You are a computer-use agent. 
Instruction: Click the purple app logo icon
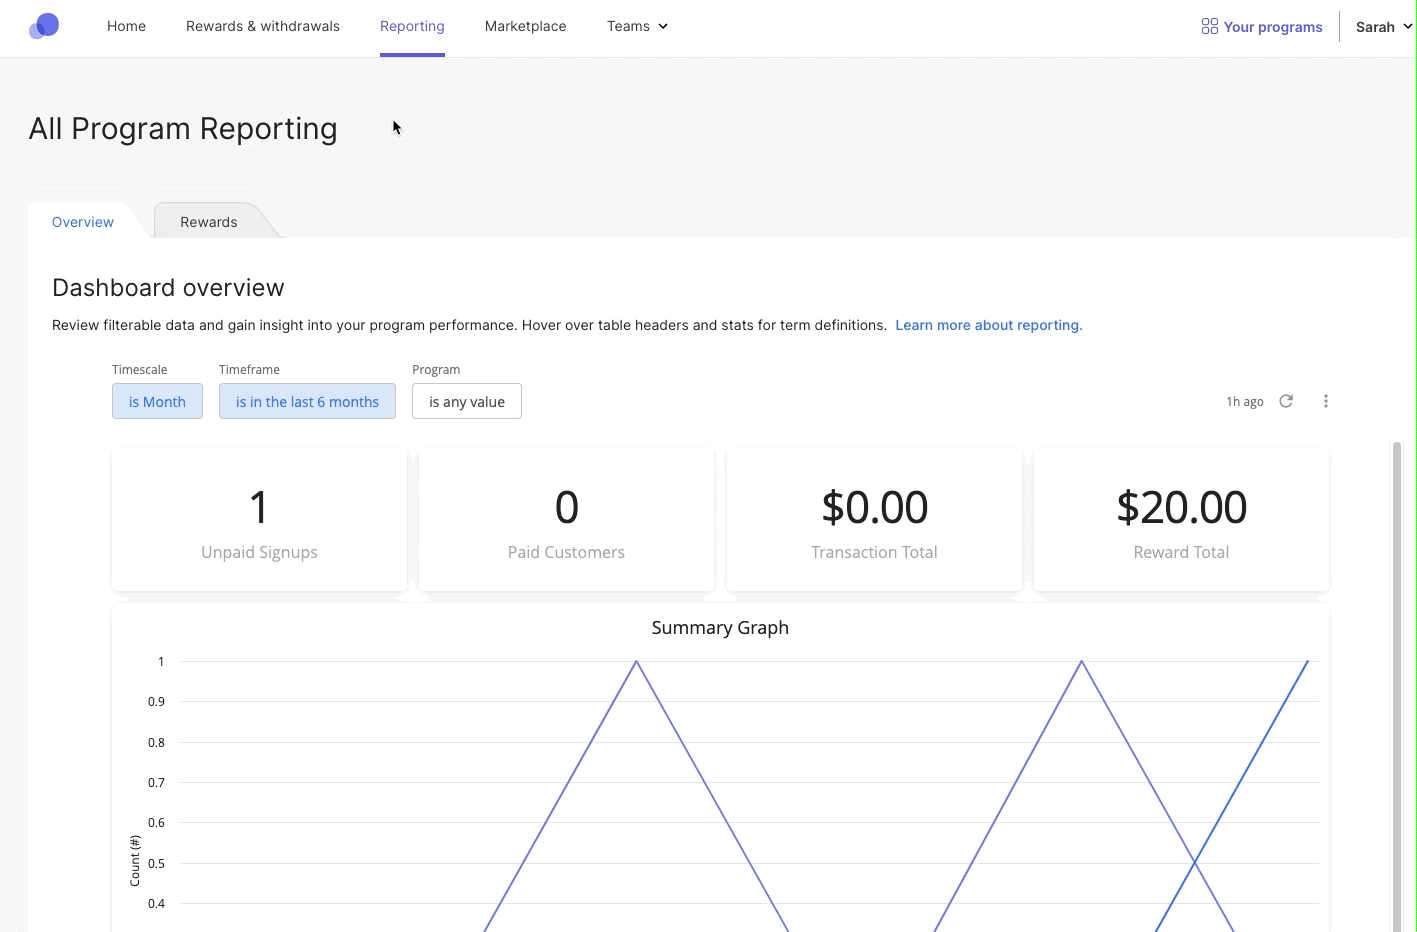[x=44, y=26]
